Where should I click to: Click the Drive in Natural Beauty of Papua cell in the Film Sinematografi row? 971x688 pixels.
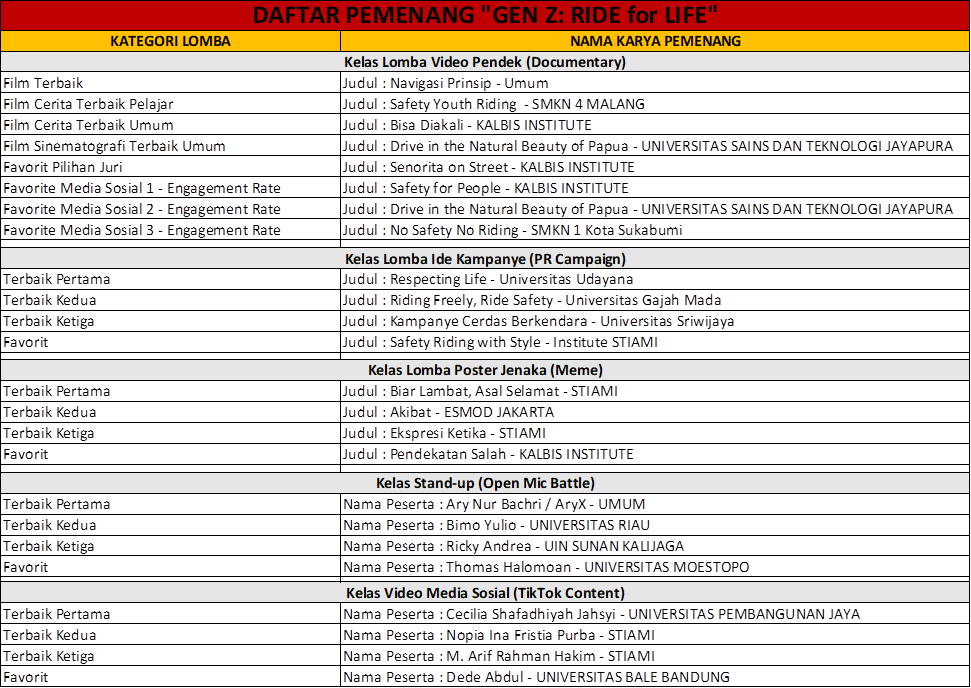[655, 146]
